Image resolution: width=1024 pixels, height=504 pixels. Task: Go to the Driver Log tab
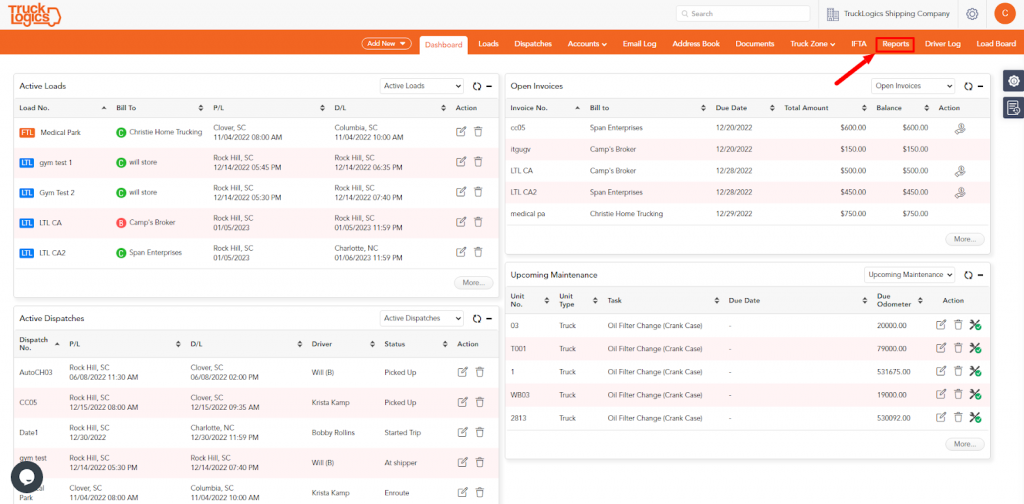pyautogui.click(x=943, y=44)
